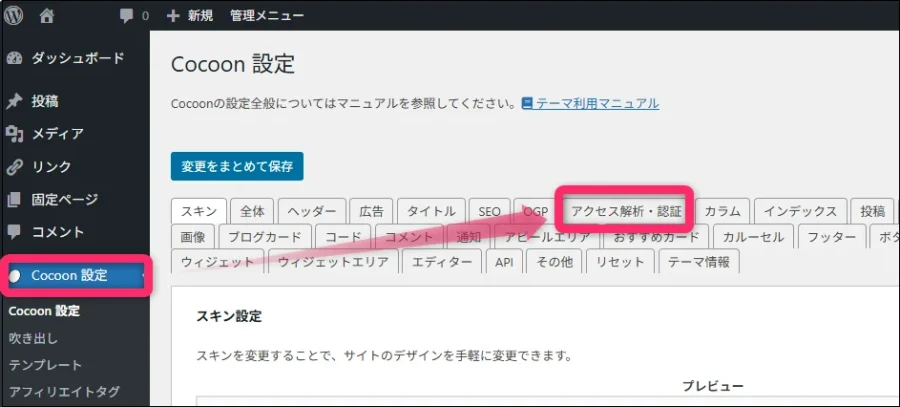
Task: Click the メディア media icon
Action: [x=14, y=134]
